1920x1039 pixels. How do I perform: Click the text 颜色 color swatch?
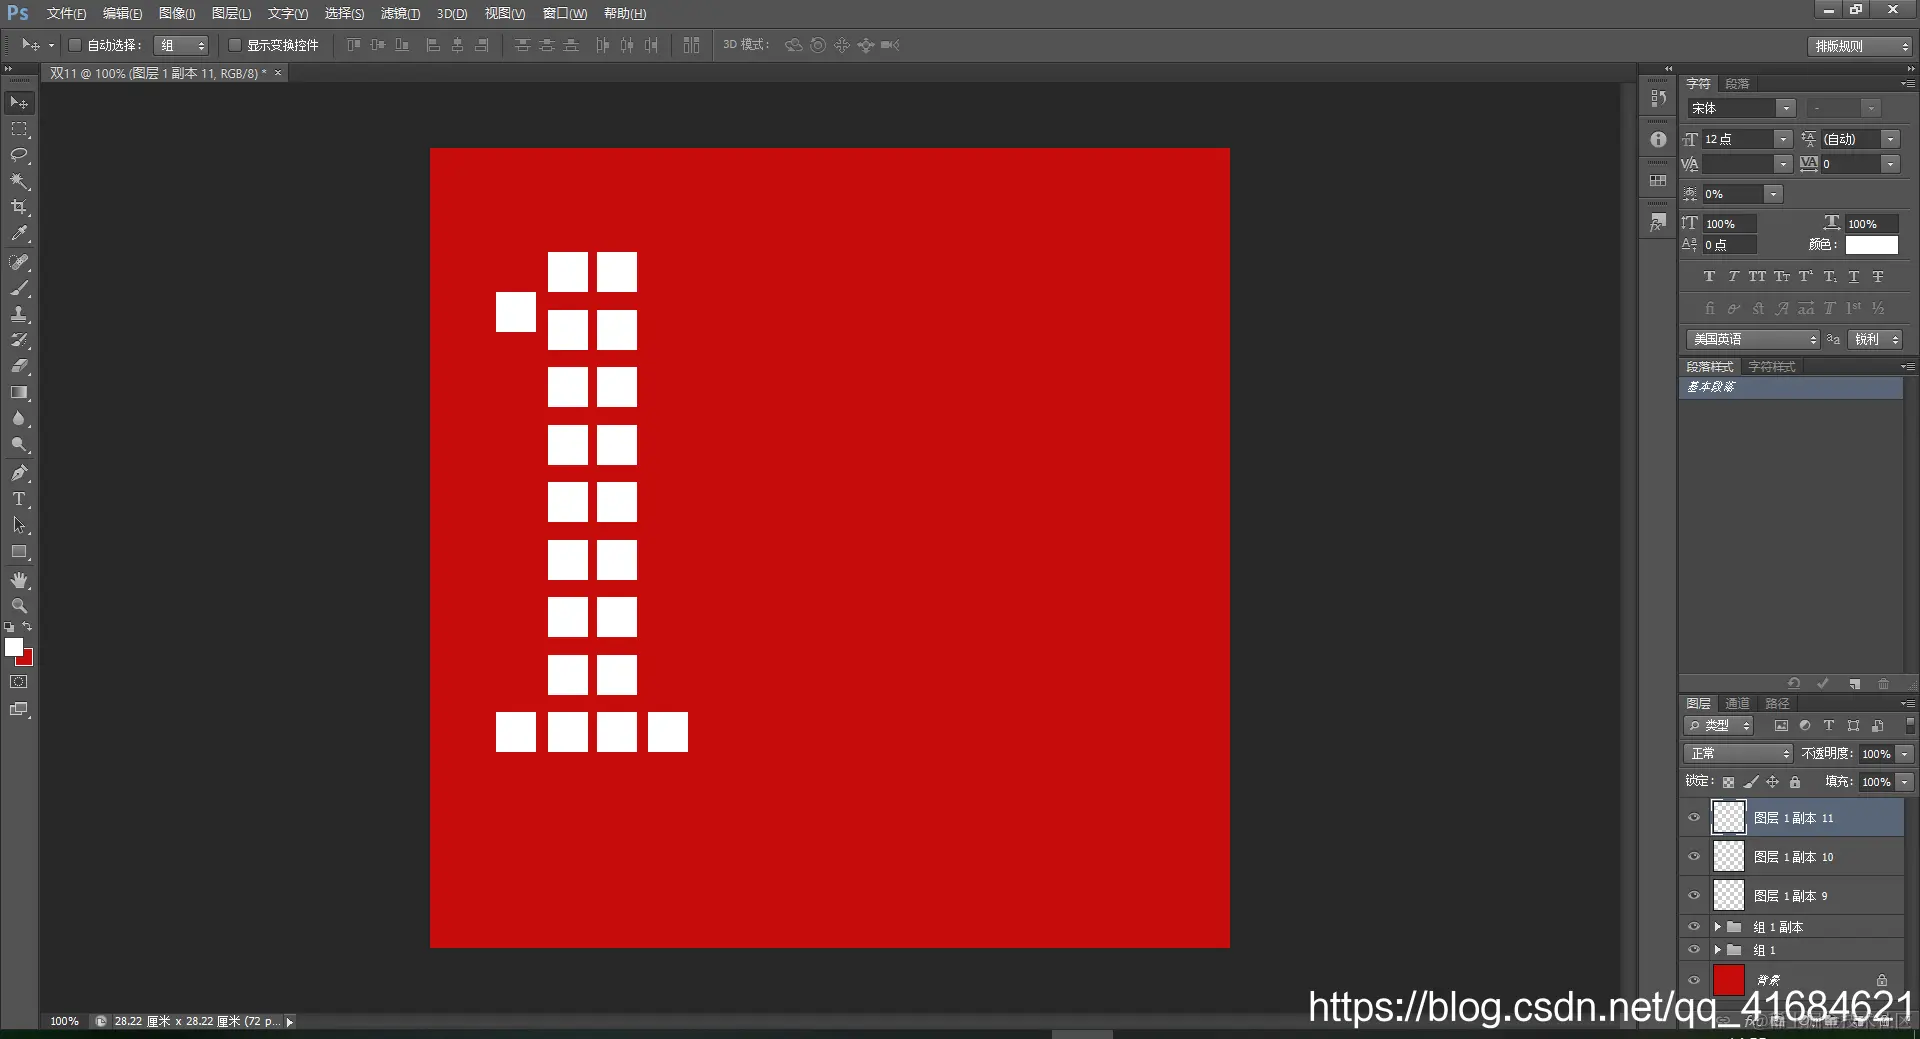coord(1871,245)
